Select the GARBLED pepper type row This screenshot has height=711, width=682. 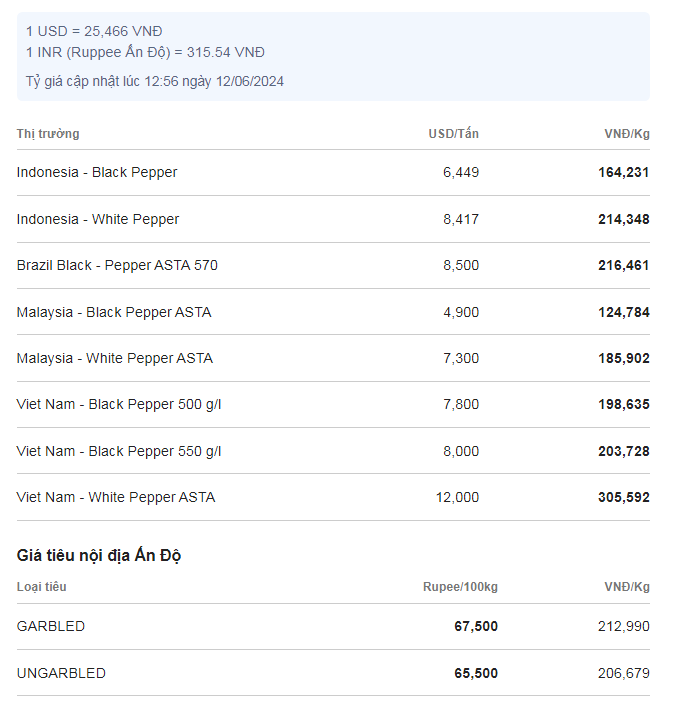pos(333,626)
